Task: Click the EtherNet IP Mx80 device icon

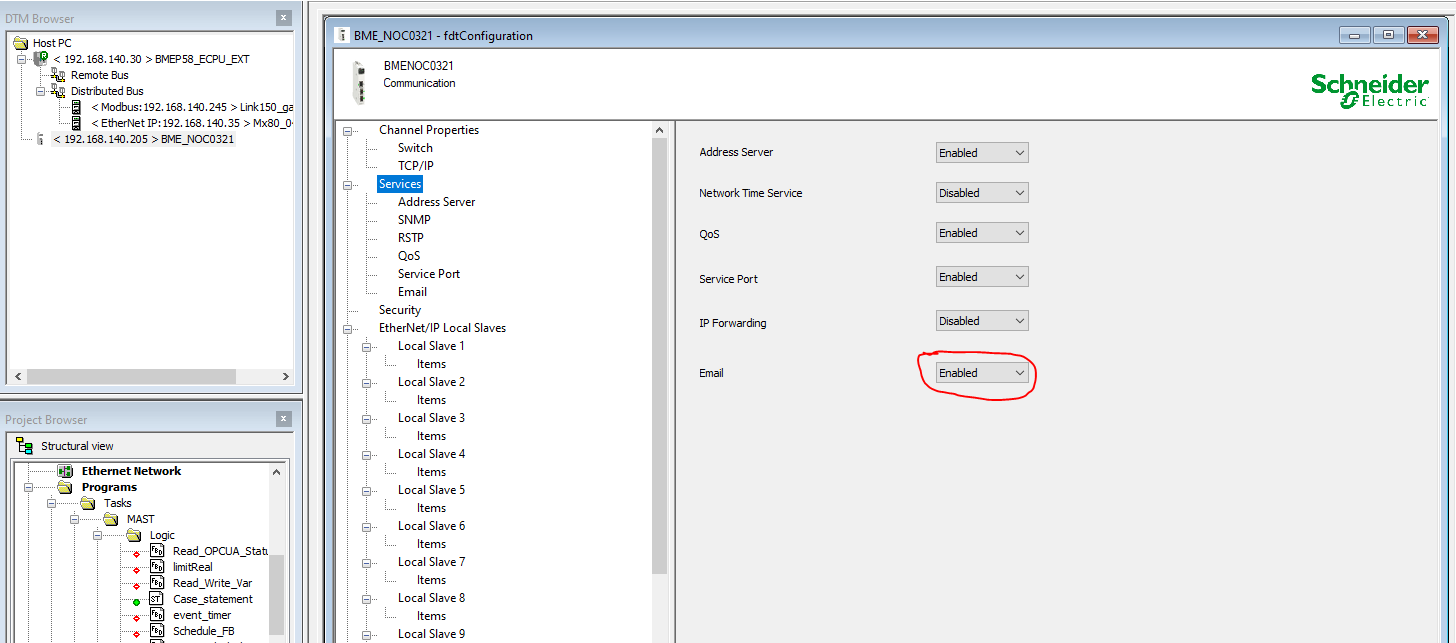Action: coord(76,123)
